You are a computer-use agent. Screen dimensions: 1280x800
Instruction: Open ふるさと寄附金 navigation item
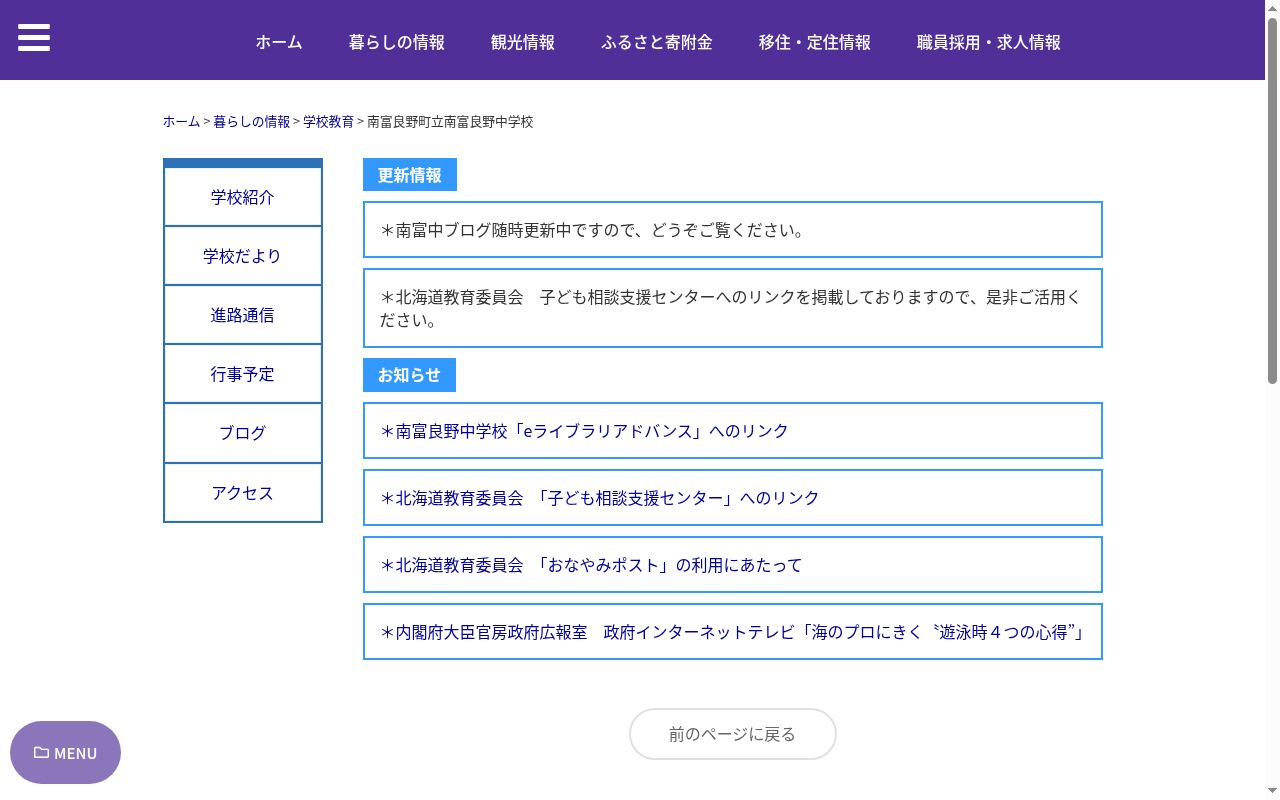tap(657, 42)
